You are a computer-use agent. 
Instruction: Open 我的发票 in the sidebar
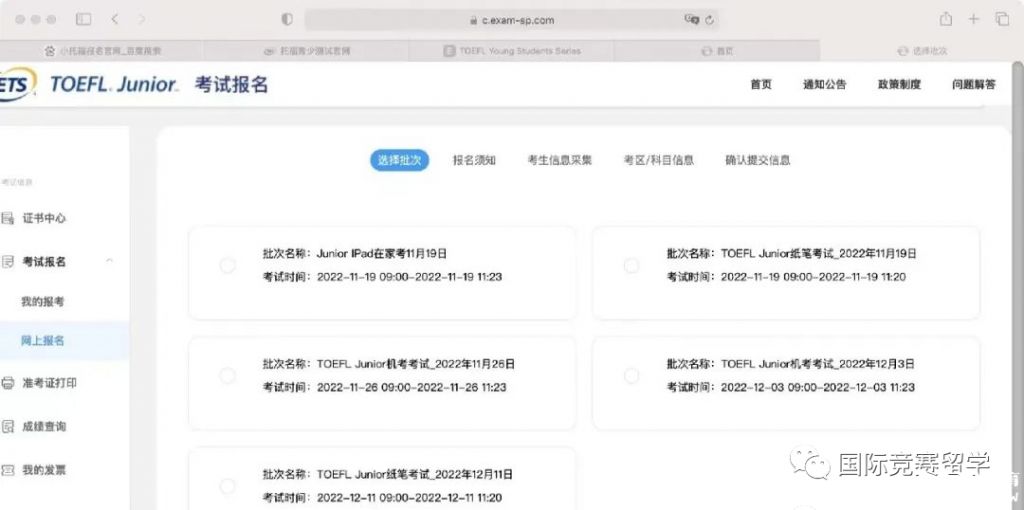[44, 470]
